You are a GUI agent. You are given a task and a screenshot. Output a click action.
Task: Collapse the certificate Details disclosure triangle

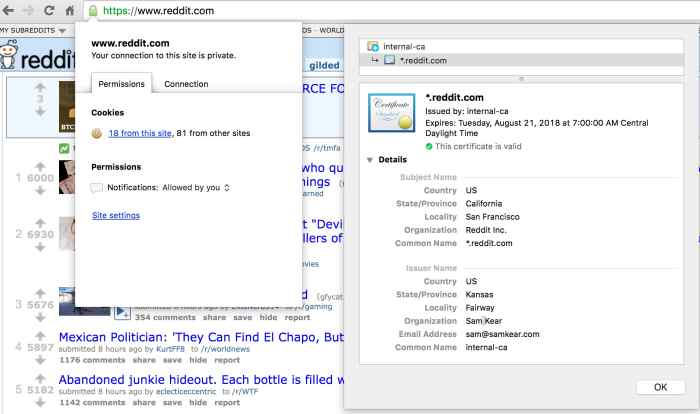[371, 160]
